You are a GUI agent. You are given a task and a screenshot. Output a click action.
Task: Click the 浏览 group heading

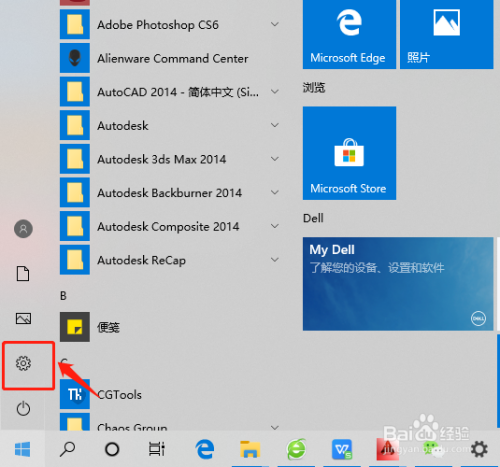point(314,88)
